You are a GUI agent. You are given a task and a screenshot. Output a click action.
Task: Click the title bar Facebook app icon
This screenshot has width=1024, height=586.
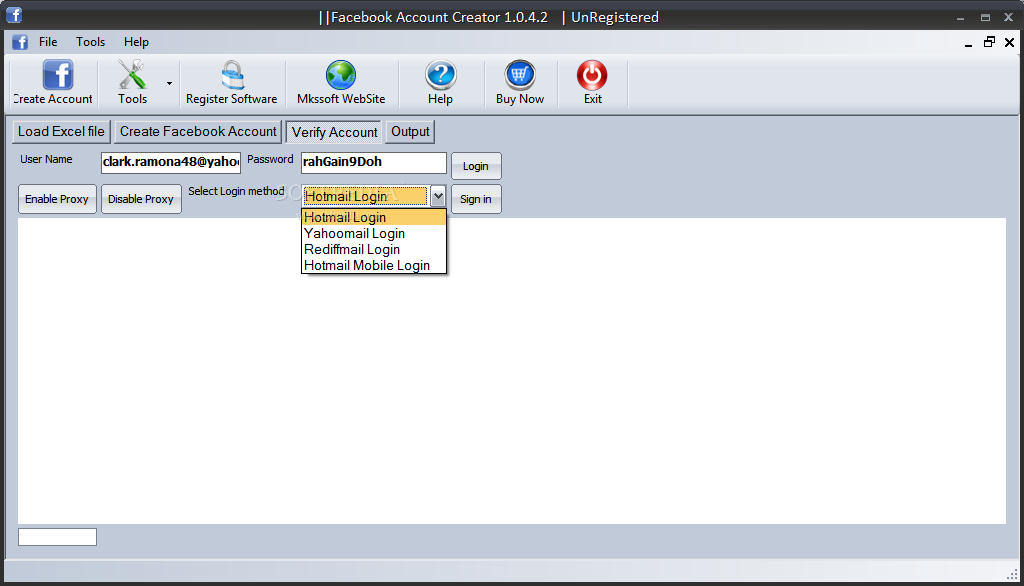point(14,14)
